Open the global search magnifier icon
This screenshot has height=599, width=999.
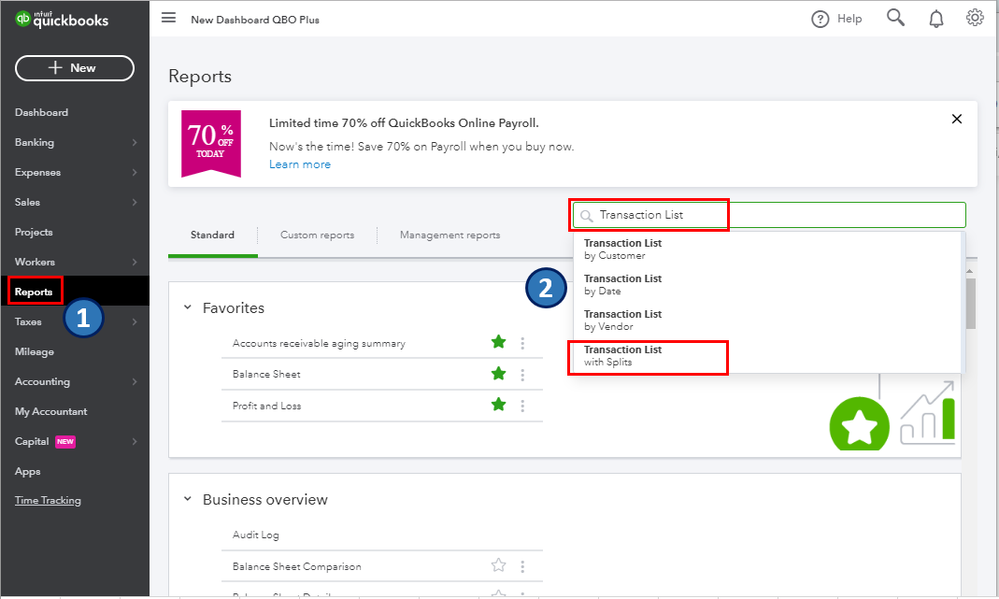(x=895, y=17)
